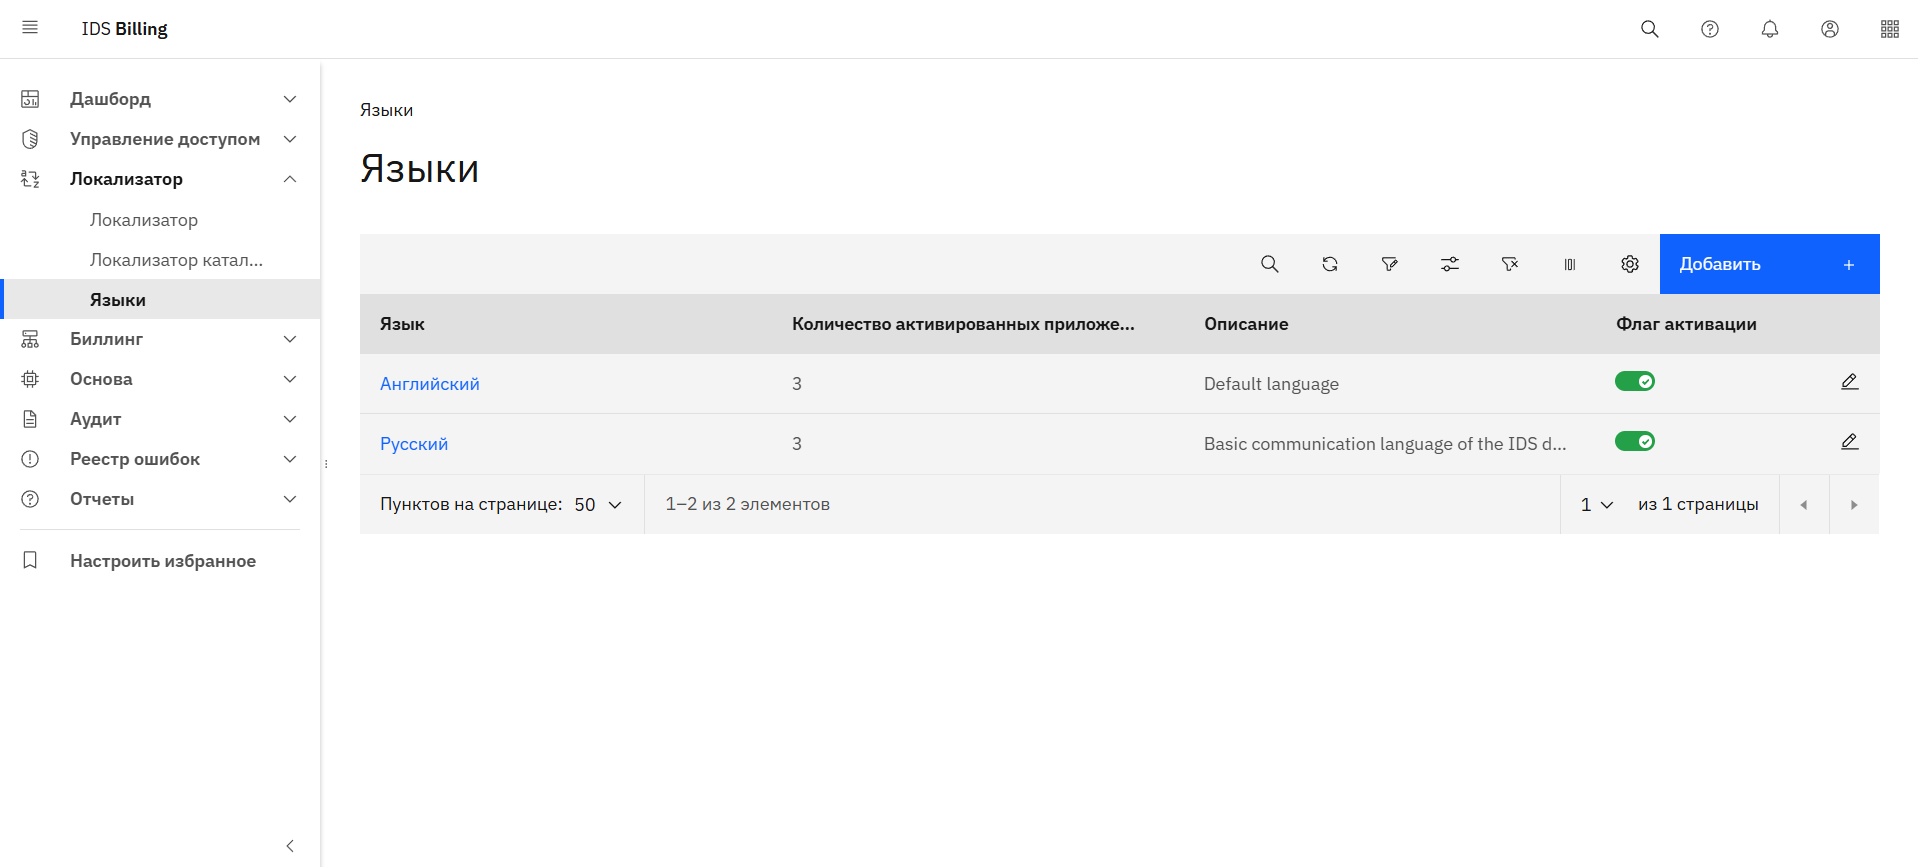Open notifications bell in header

tap(1769, 29)
